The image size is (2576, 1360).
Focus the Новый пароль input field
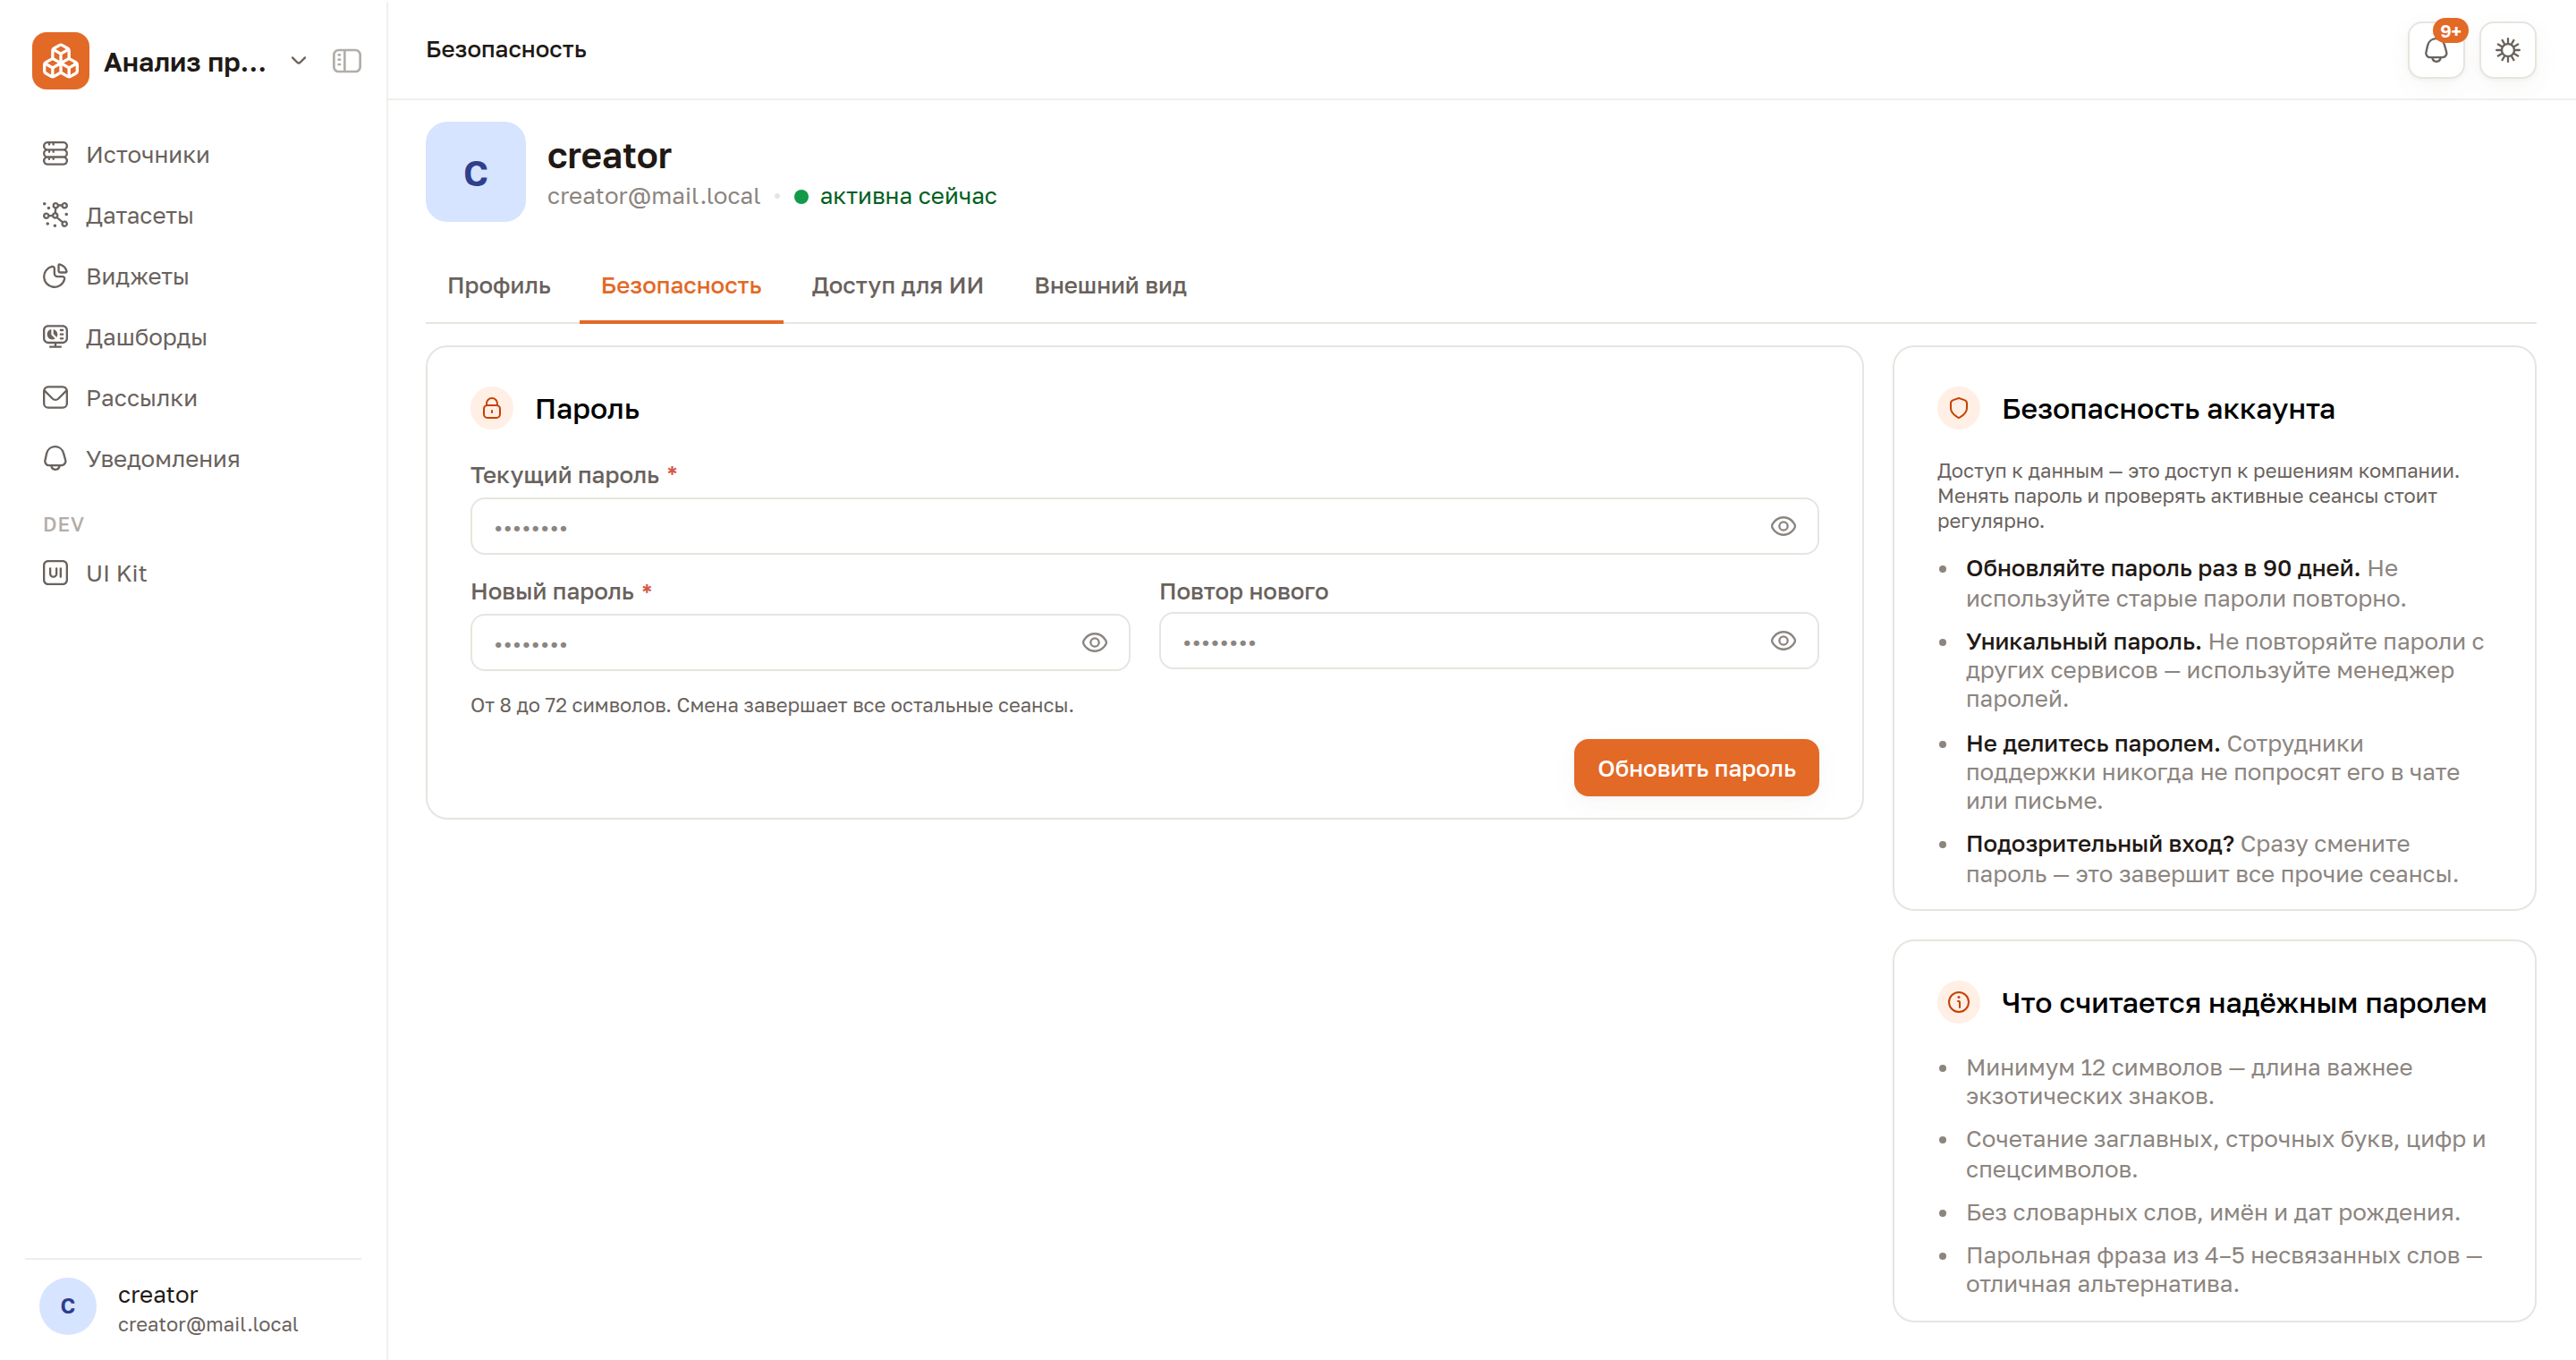800,642
